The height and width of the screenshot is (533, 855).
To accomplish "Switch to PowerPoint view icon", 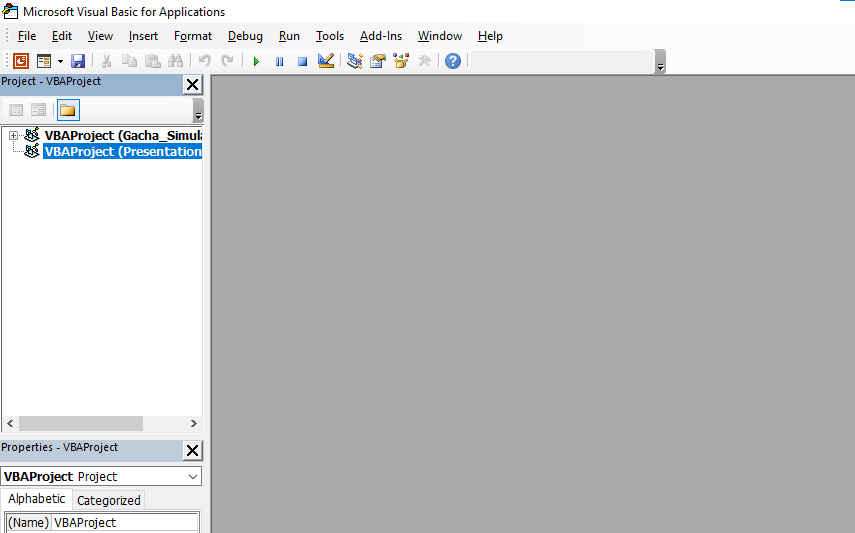I will tap(21, 61).
